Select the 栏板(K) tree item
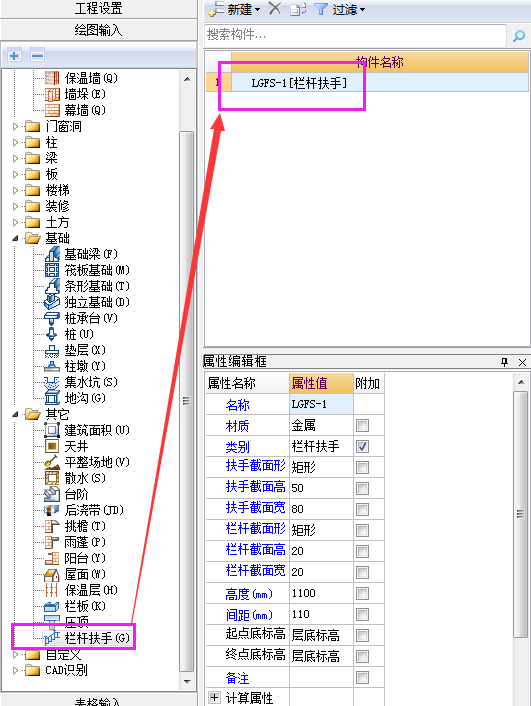This screenshot has width=531, height=706. tap(75, 606)
